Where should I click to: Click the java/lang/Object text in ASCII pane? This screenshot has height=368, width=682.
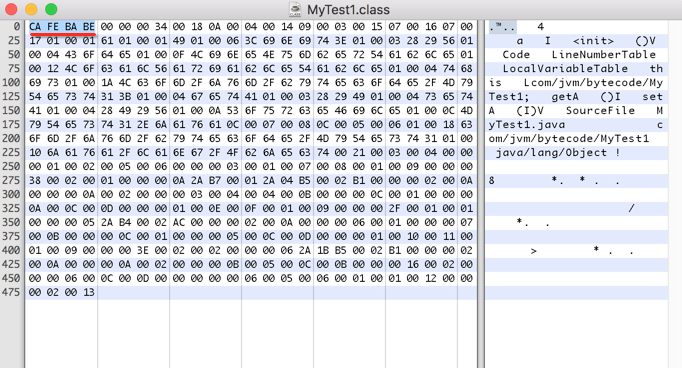point(551,152)
